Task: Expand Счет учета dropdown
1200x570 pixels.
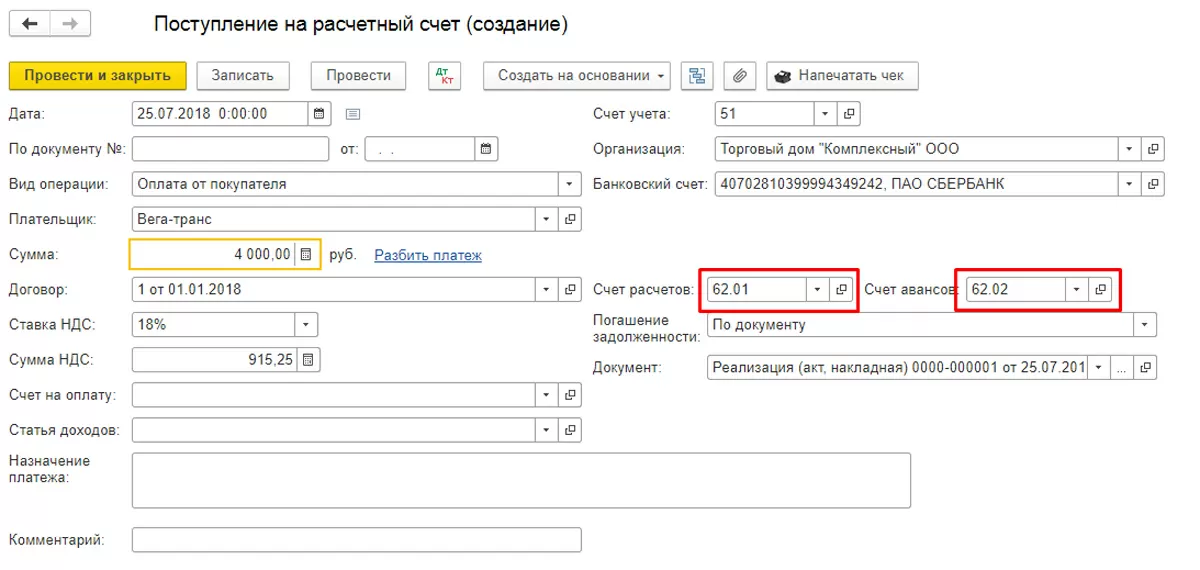Action: pyautogui.click(x=825, y=114)
